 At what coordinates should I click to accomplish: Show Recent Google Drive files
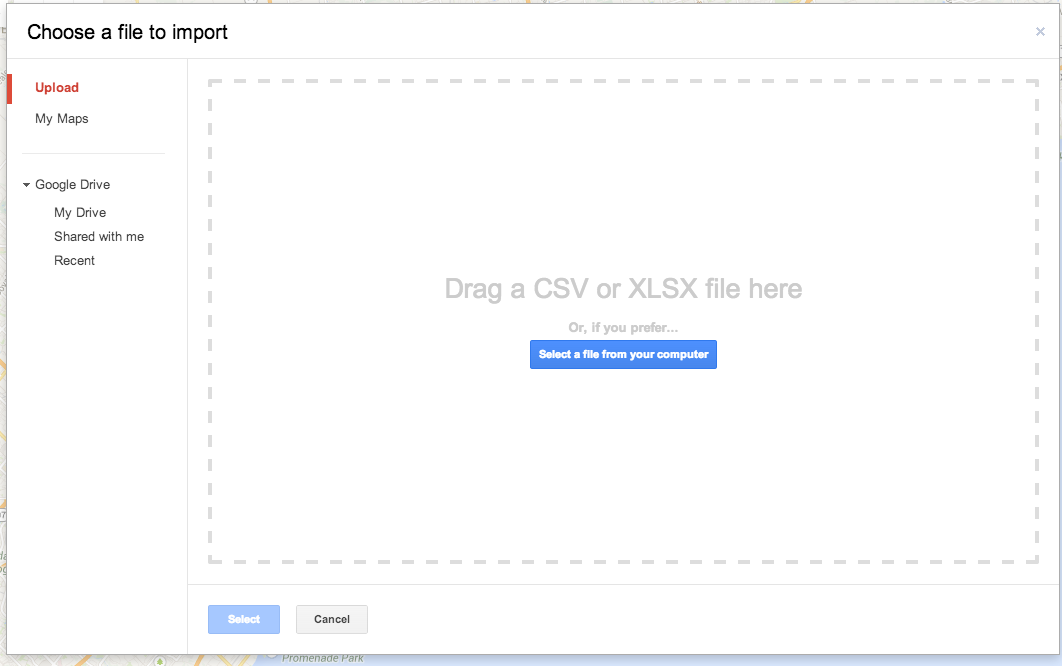click(x=75, y=261)
